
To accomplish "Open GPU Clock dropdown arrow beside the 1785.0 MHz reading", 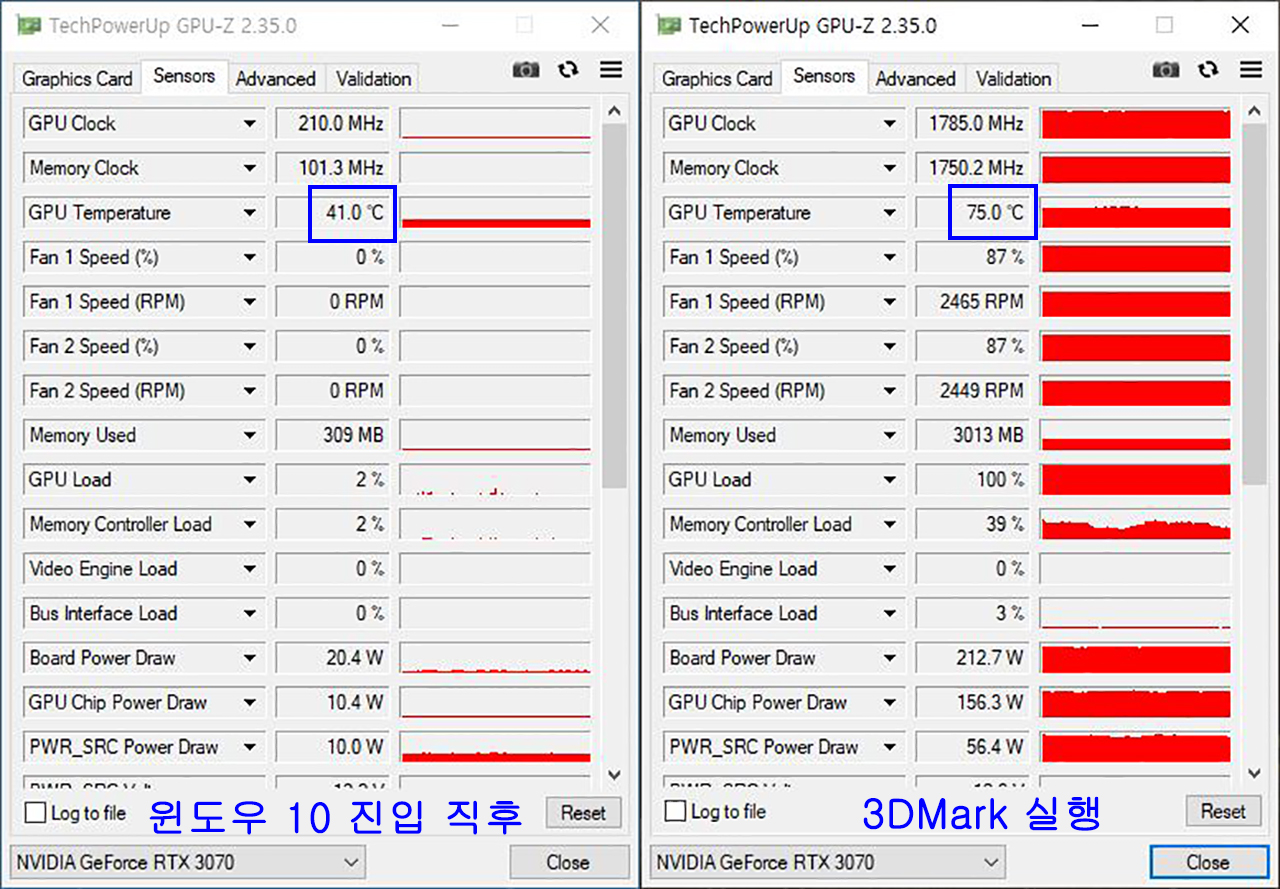I will [x=889, y=124].
